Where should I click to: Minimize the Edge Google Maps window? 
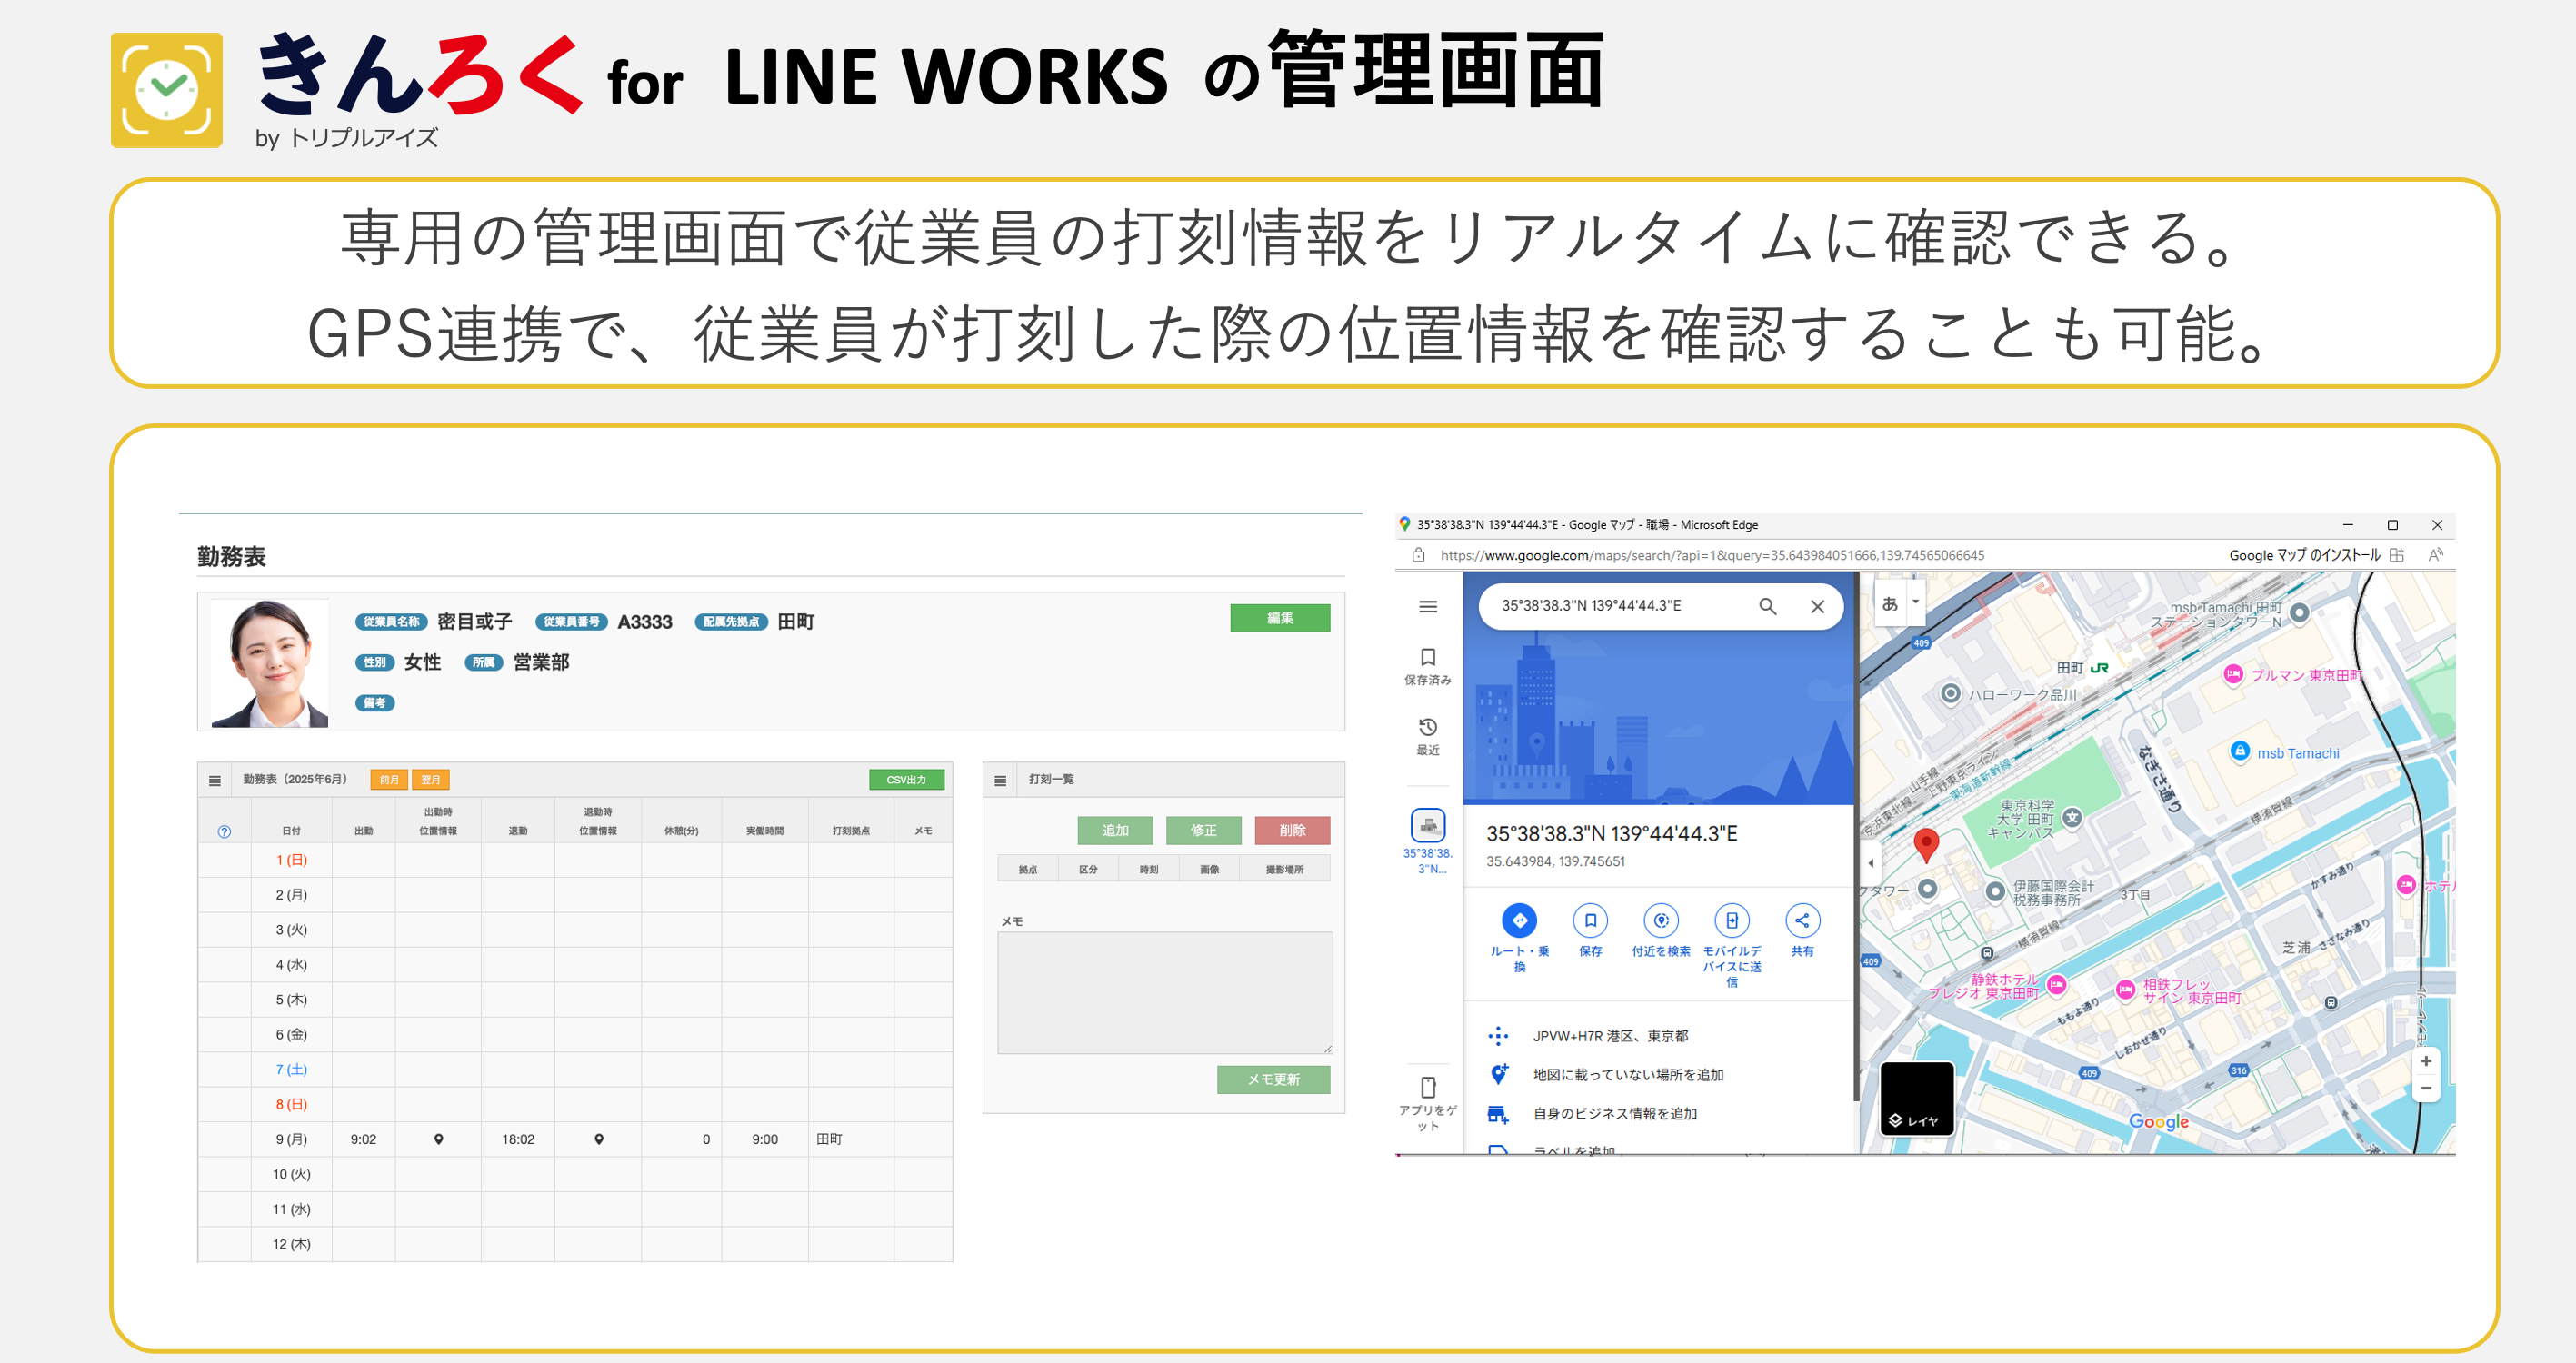[x=2348, y=525]
